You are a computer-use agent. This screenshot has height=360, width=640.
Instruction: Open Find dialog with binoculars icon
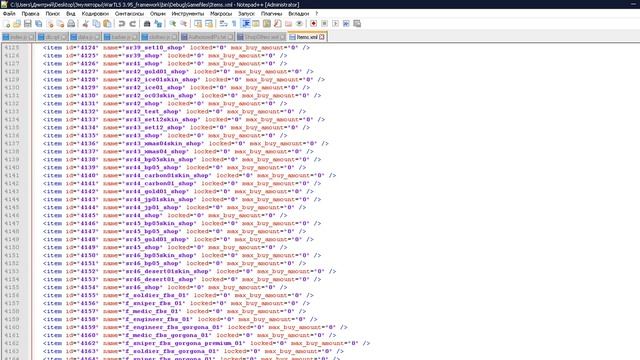point(147,24)
